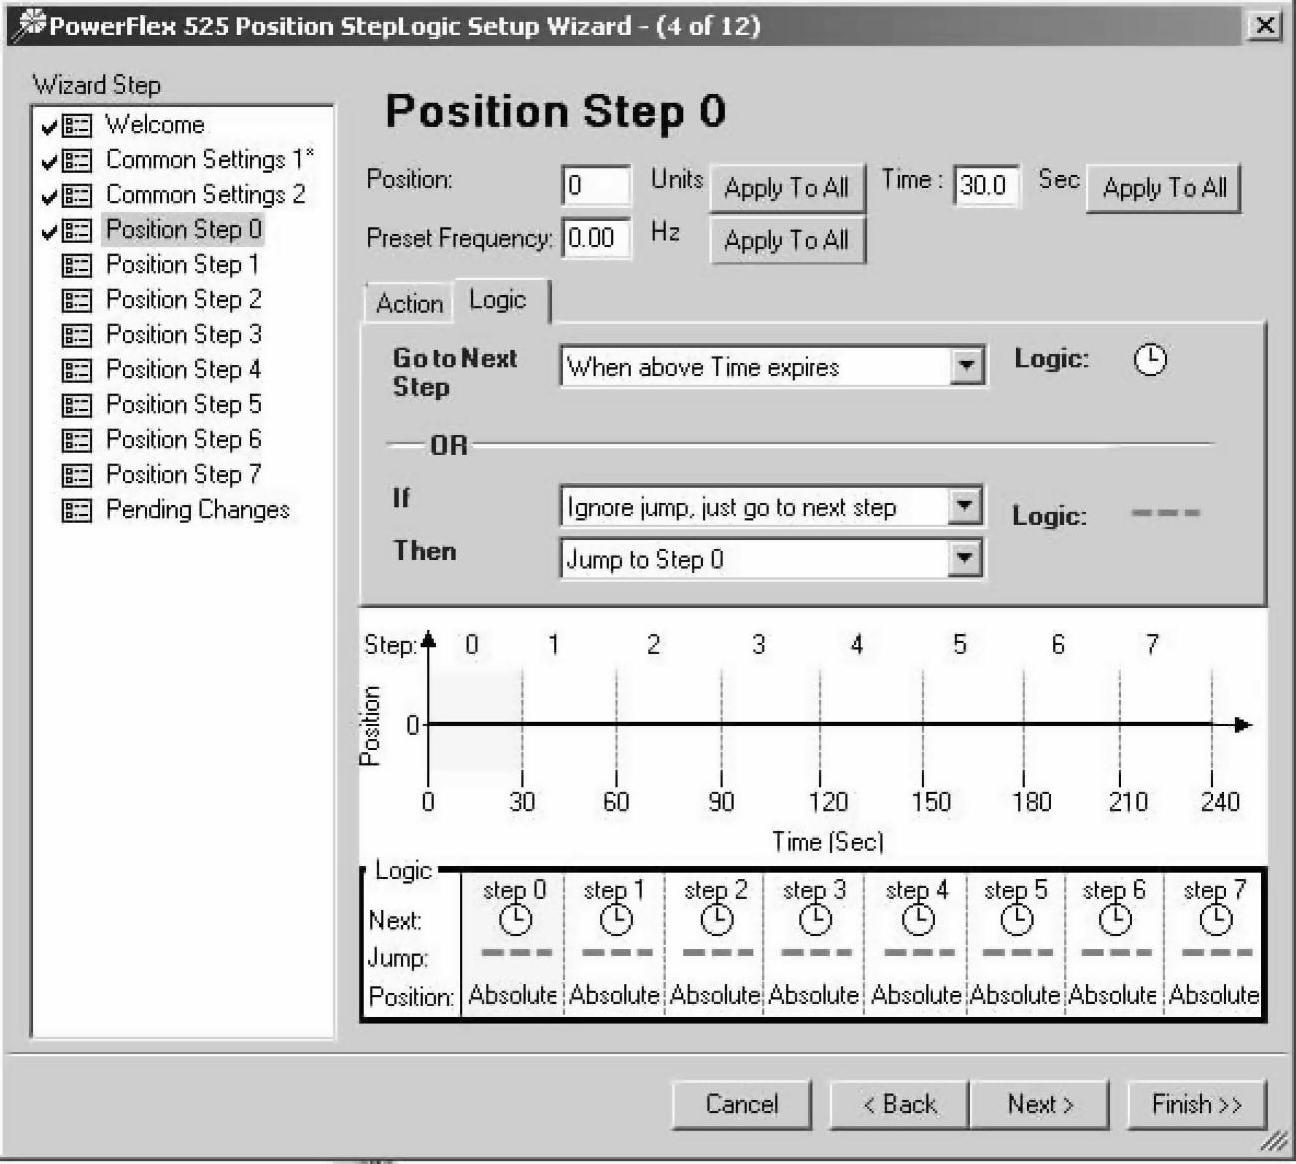Go back with the < Back button
Image resolution: width=1296 pixels, height=1164 pixels.
click(899, 1104)
